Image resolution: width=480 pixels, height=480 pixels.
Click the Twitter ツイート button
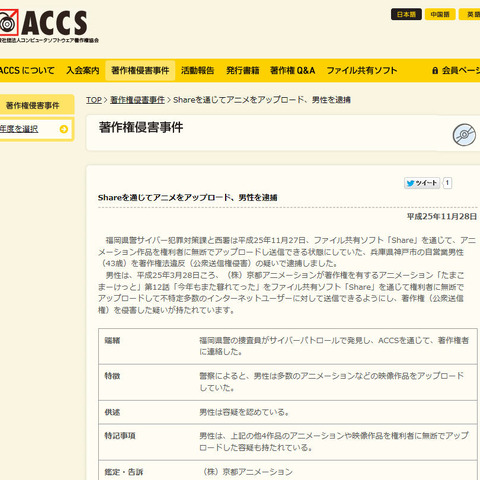click(422, 183)
